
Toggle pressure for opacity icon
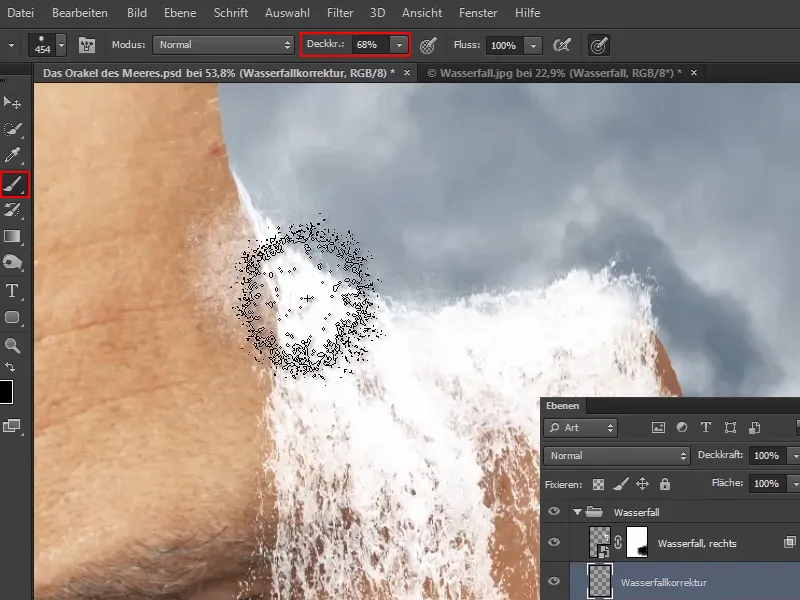point(428,45)
